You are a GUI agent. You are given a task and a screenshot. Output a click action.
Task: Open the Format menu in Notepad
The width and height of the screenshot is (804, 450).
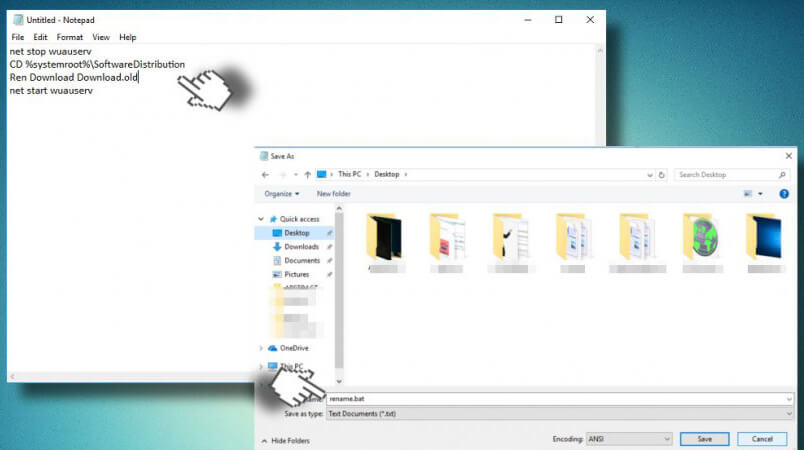(x=70, y=37)
